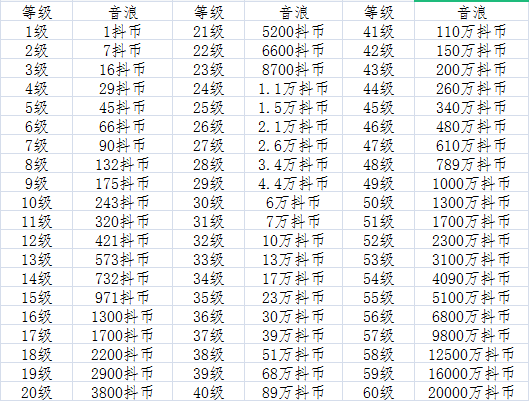Select the 48级 cell
Viewport: 529px width, 401px height.
click(x=378, y=165)
